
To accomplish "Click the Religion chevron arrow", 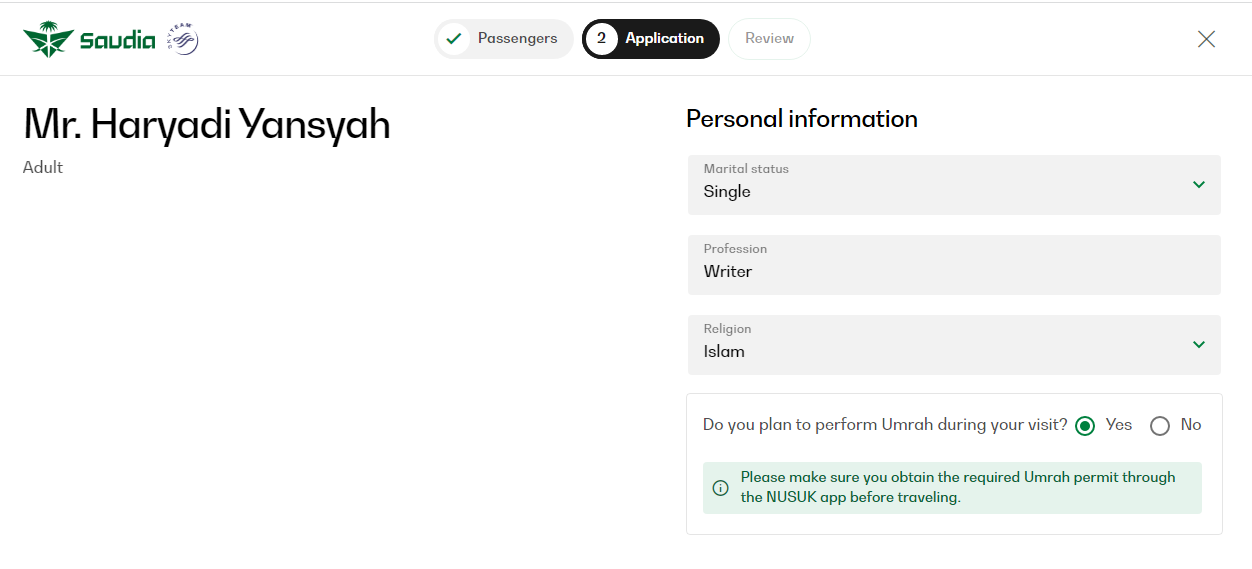I will point(1198,345).
